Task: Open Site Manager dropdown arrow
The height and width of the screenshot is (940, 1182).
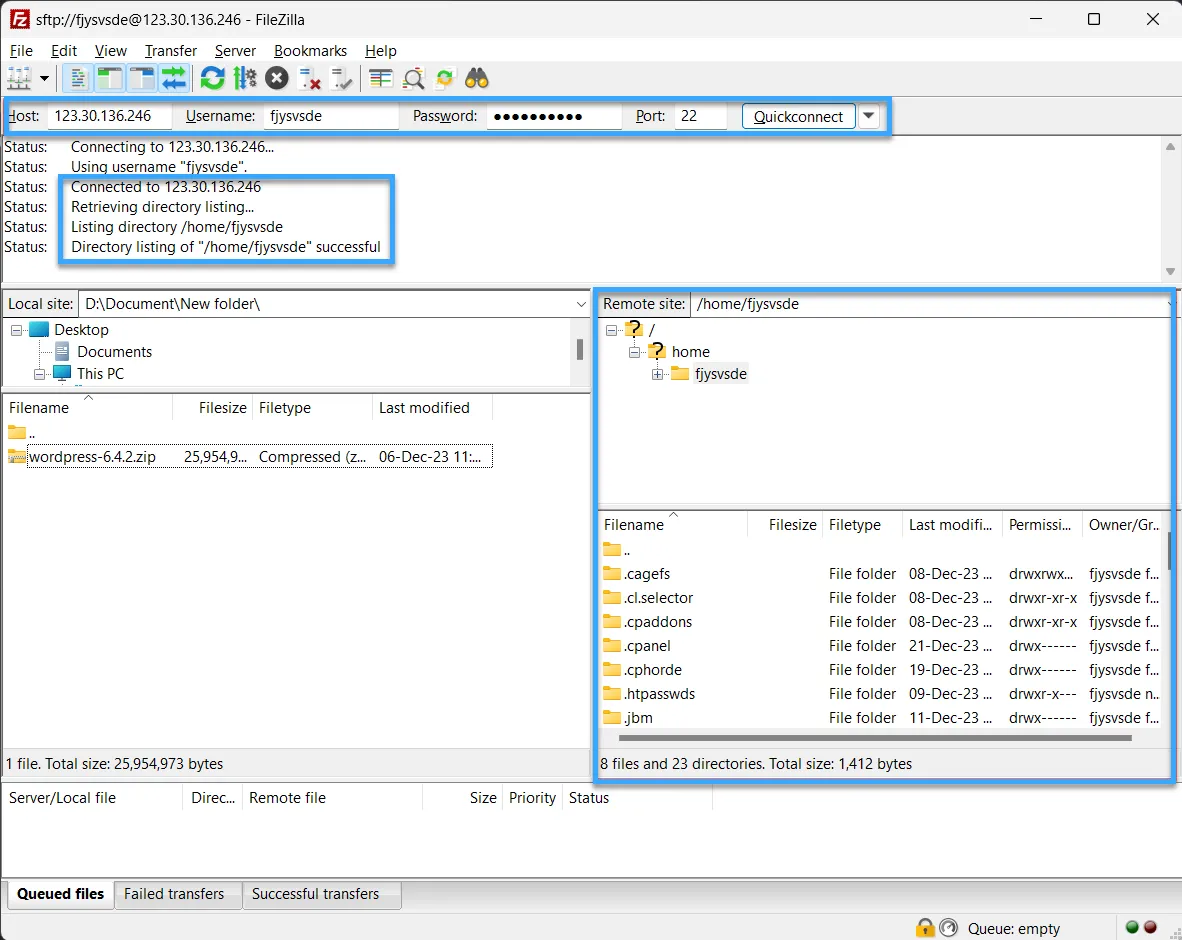Action: (x=44, y=78)
